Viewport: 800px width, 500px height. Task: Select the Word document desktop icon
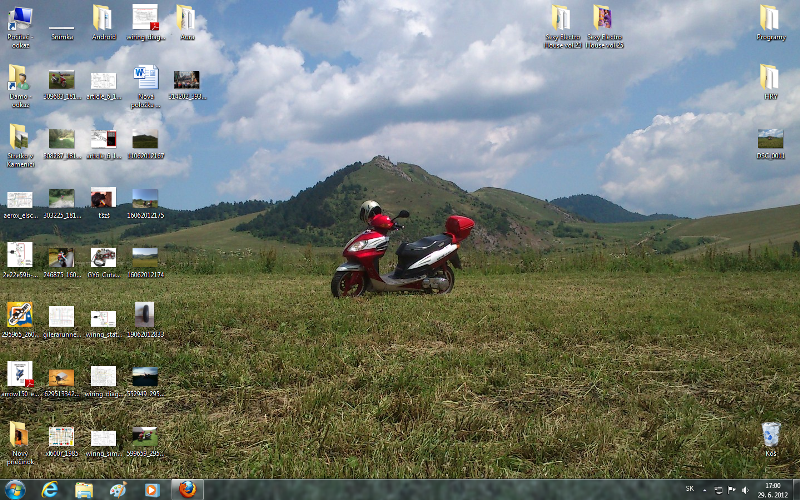pyautogui.click(x=146, y=78)
